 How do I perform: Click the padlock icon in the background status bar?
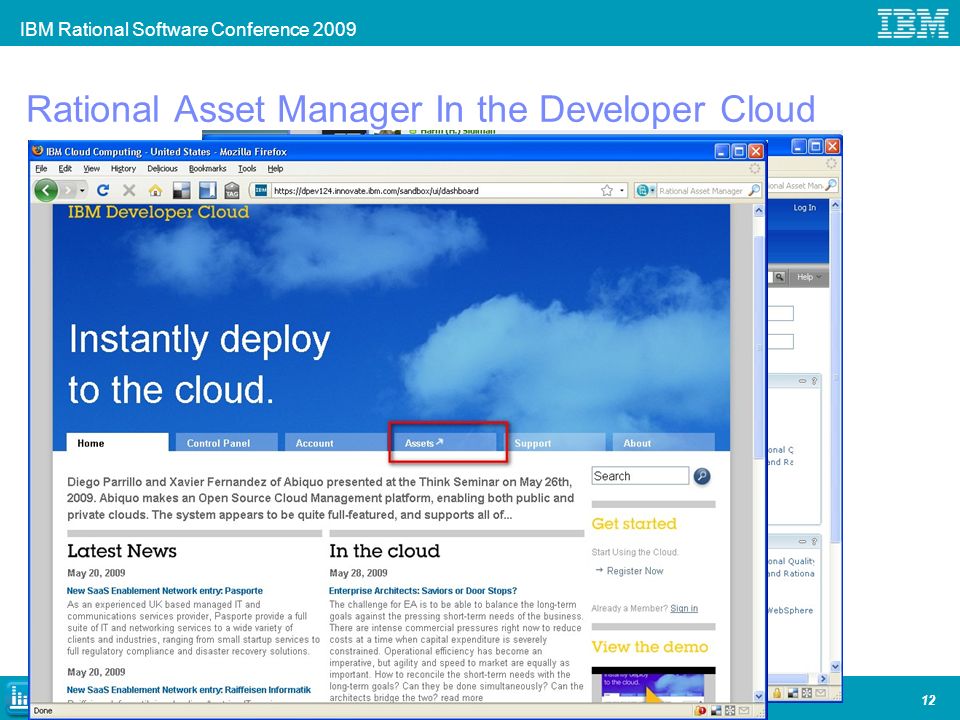(x=777, y=693)
